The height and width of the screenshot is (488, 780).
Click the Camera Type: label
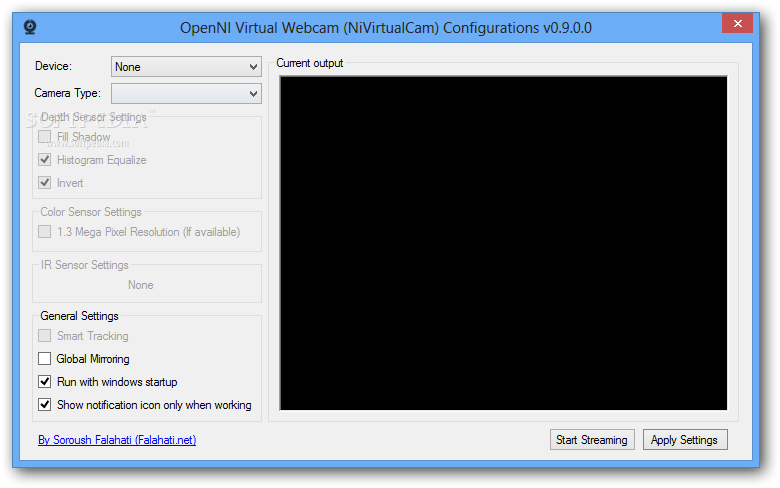(67, 93)
